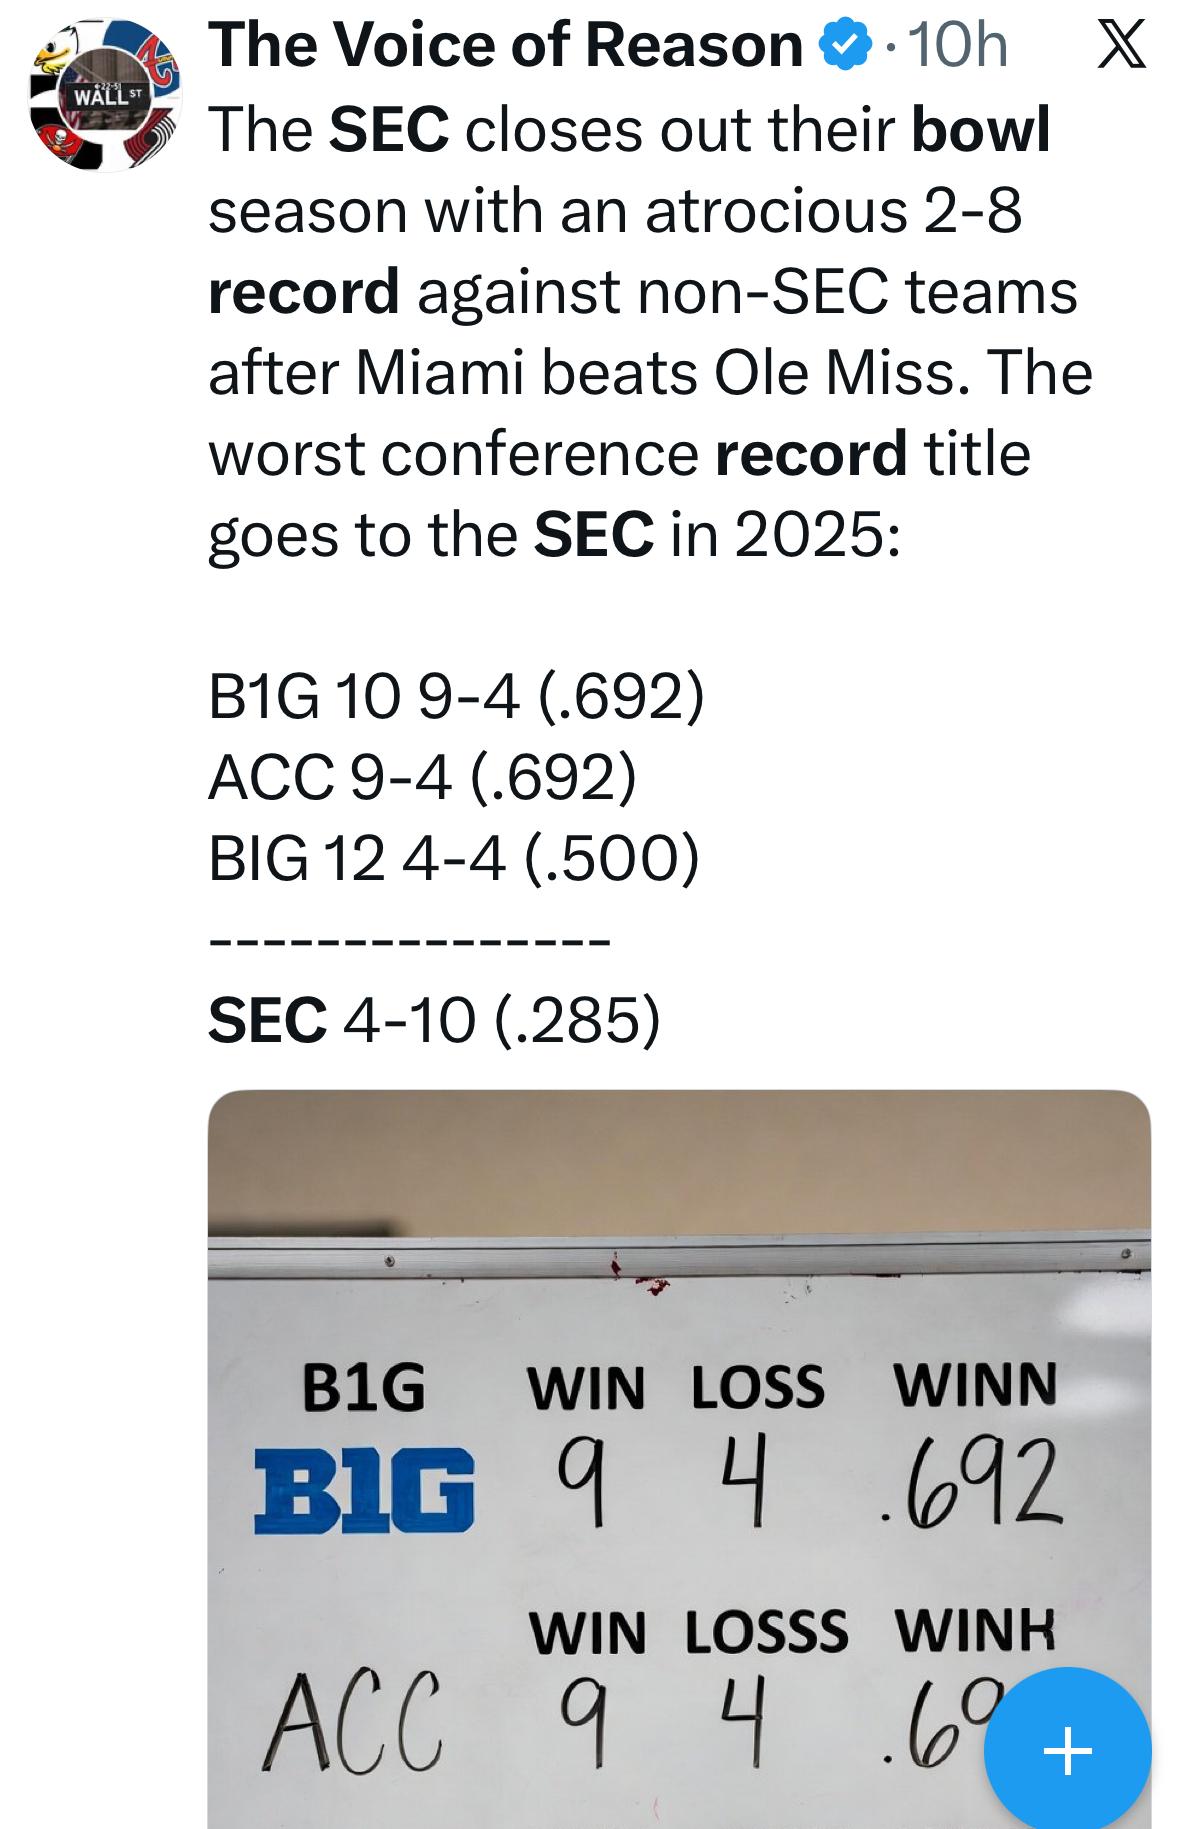This screenshot has height=1829, width=1179.
Task: Click the X logo icon
Action: 1121,47
